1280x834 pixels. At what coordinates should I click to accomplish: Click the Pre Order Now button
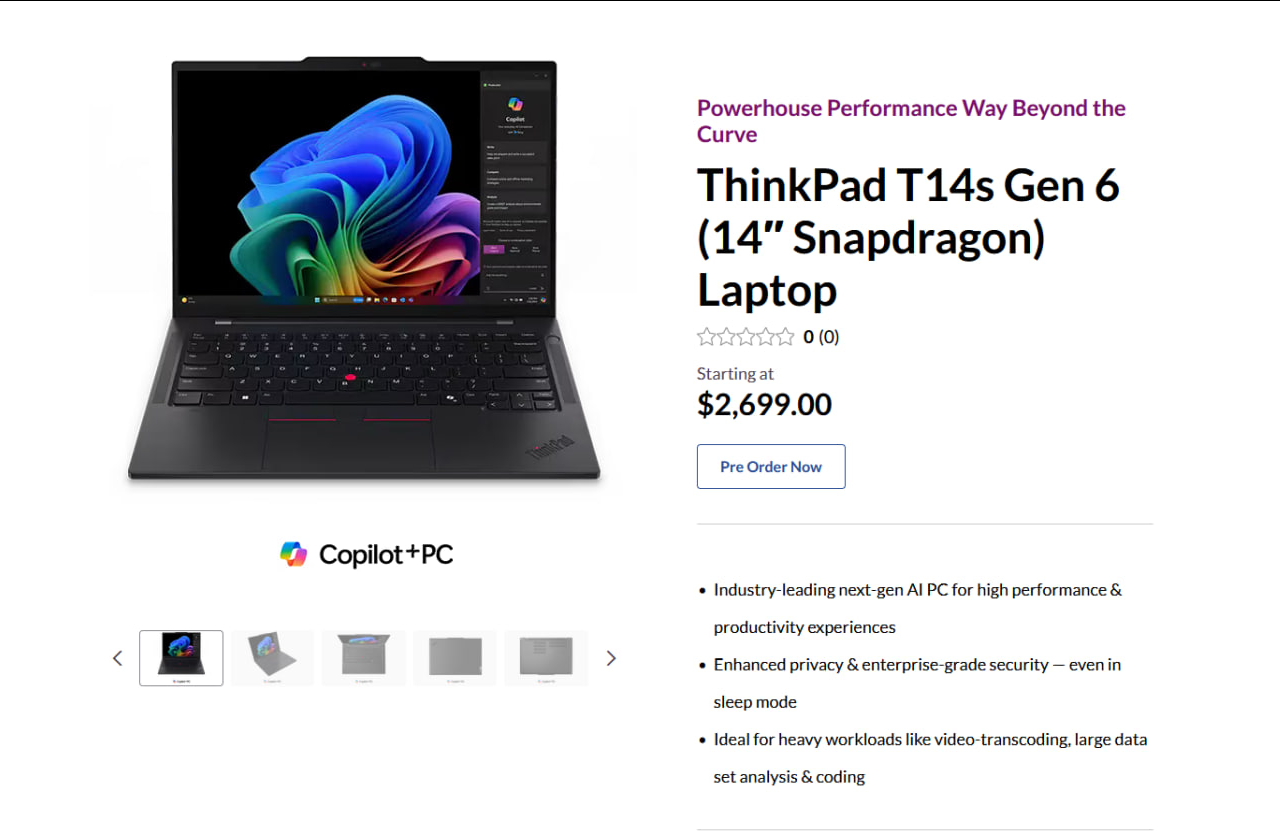click(x=771, y=467)
